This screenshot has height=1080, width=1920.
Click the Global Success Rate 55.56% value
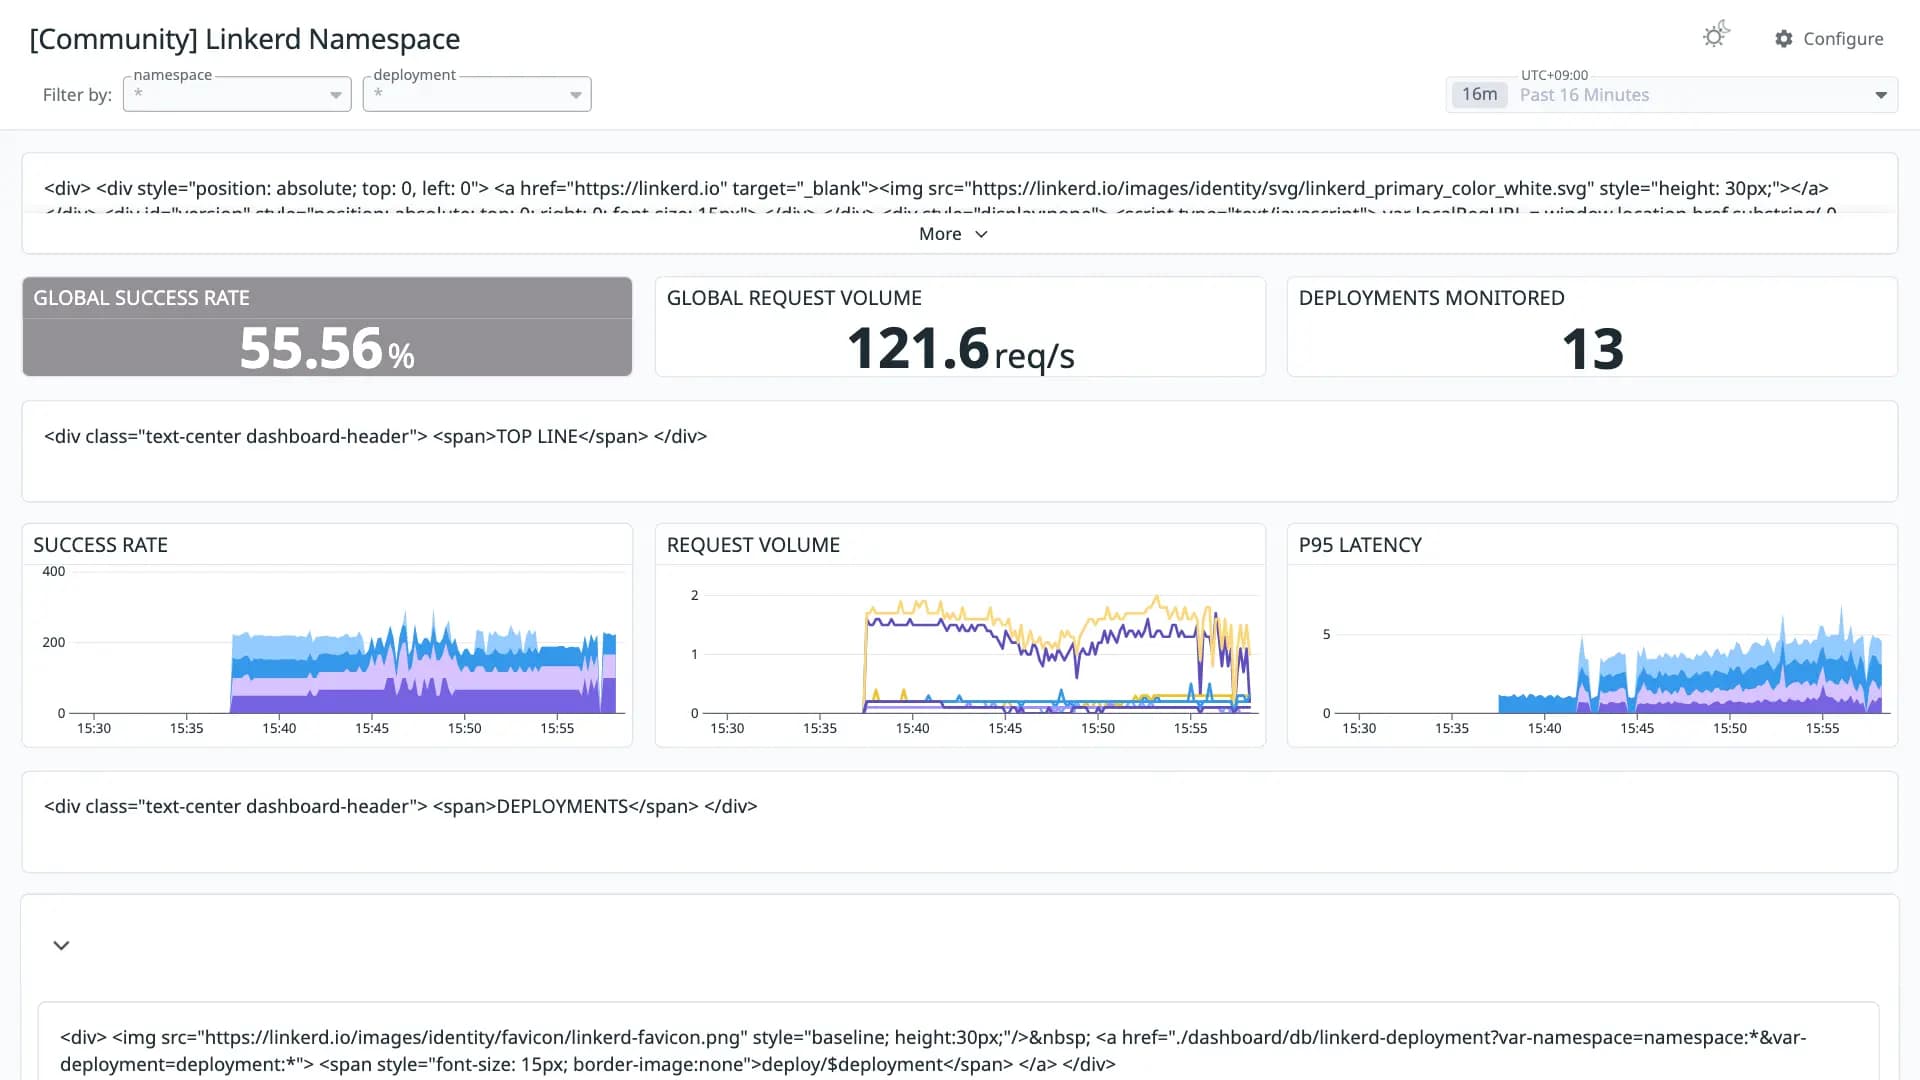(x=327, y=349)
